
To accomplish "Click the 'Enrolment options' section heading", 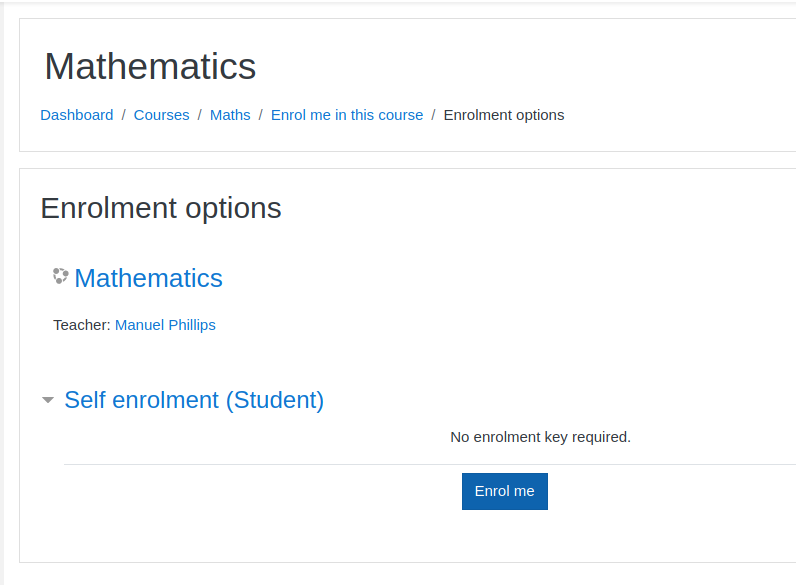I will tap(160, 208).
